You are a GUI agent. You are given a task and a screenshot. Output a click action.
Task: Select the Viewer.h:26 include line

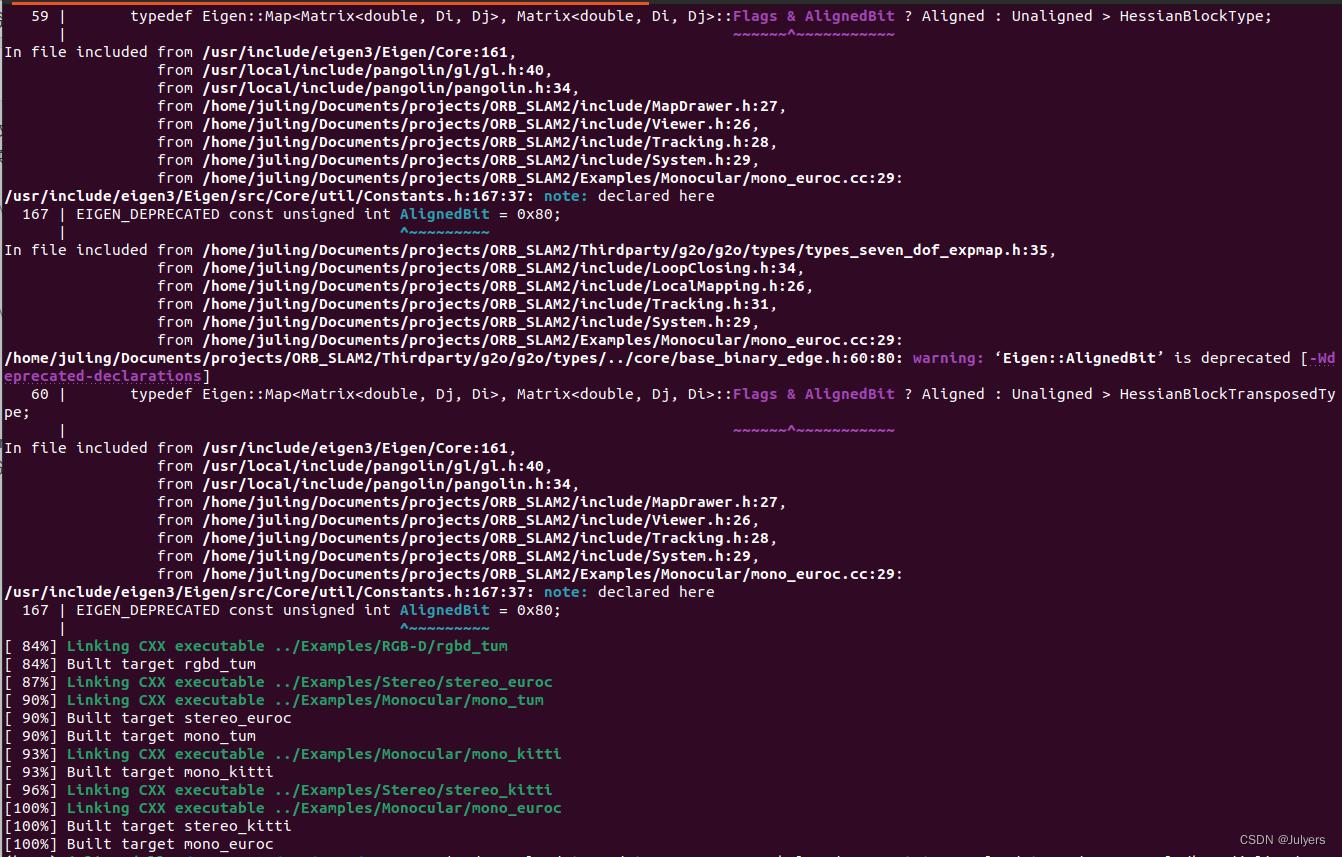440,123
